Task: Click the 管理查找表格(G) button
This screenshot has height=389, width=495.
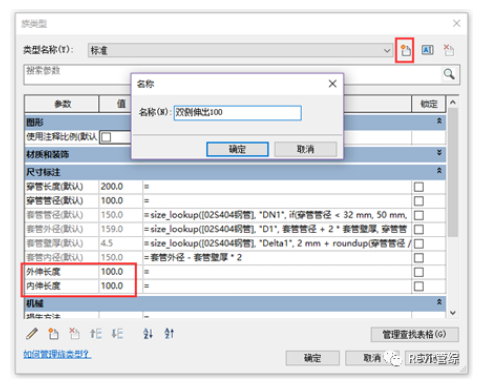Action: [414, 334]
